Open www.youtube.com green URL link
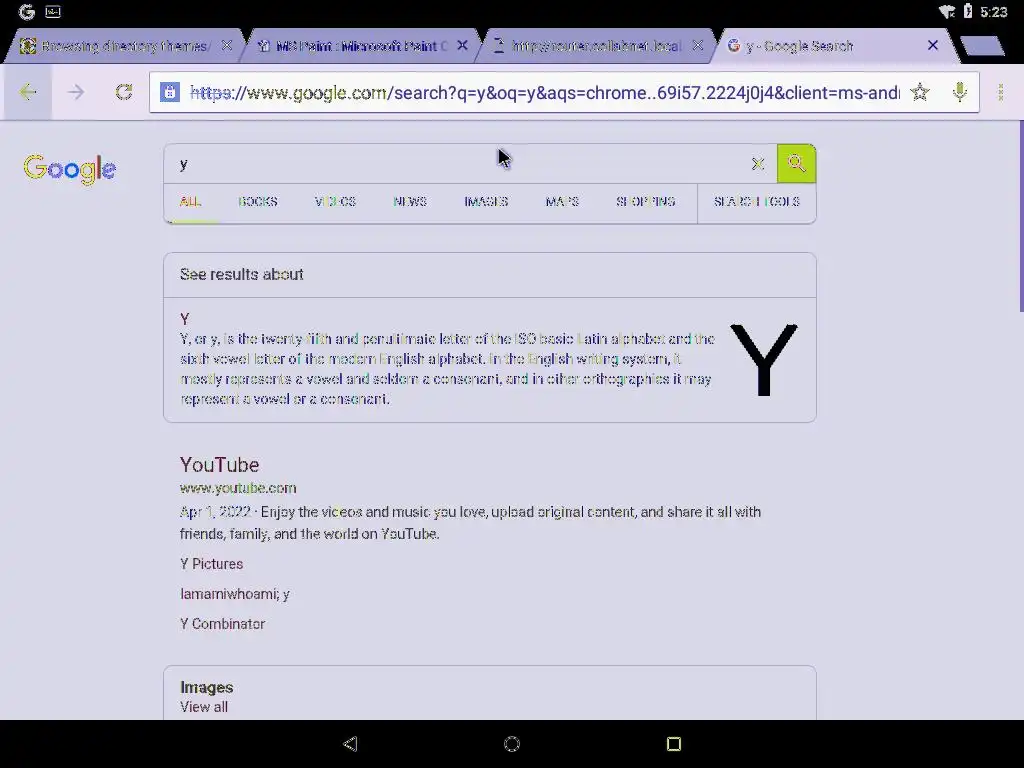This screenshot has height=768, width=1024. click(x=238, y=488)
